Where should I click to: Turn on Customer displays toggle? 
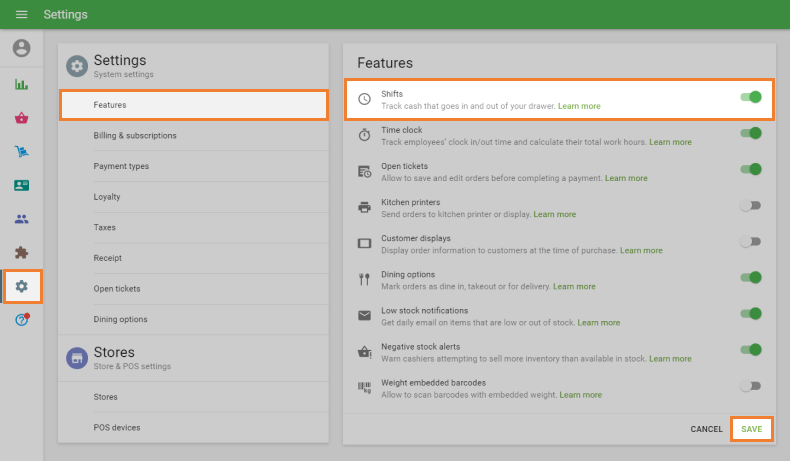pyautogui.click(x=750, y=242)
